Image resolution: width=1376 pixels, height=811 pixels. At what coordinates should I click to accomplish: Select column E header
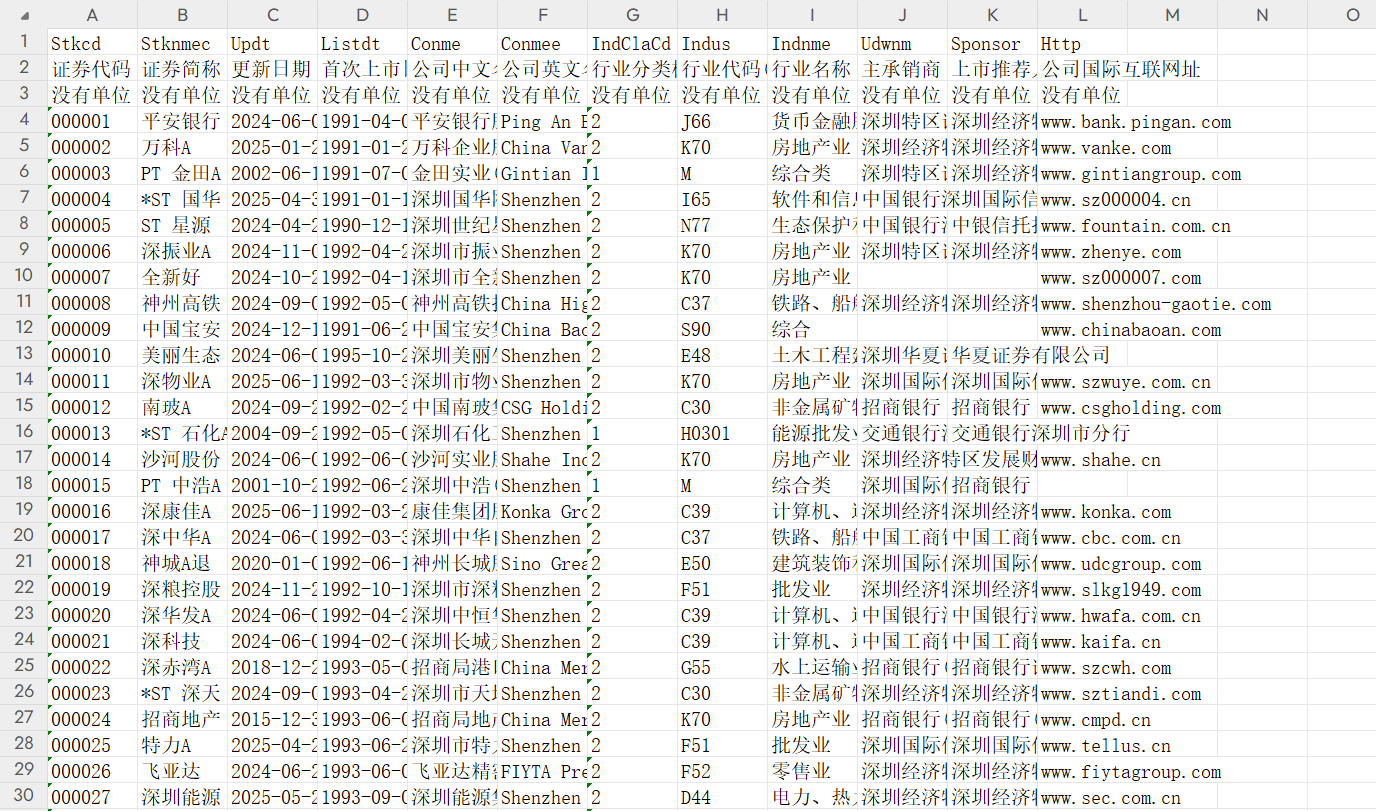tap(453, 15)
